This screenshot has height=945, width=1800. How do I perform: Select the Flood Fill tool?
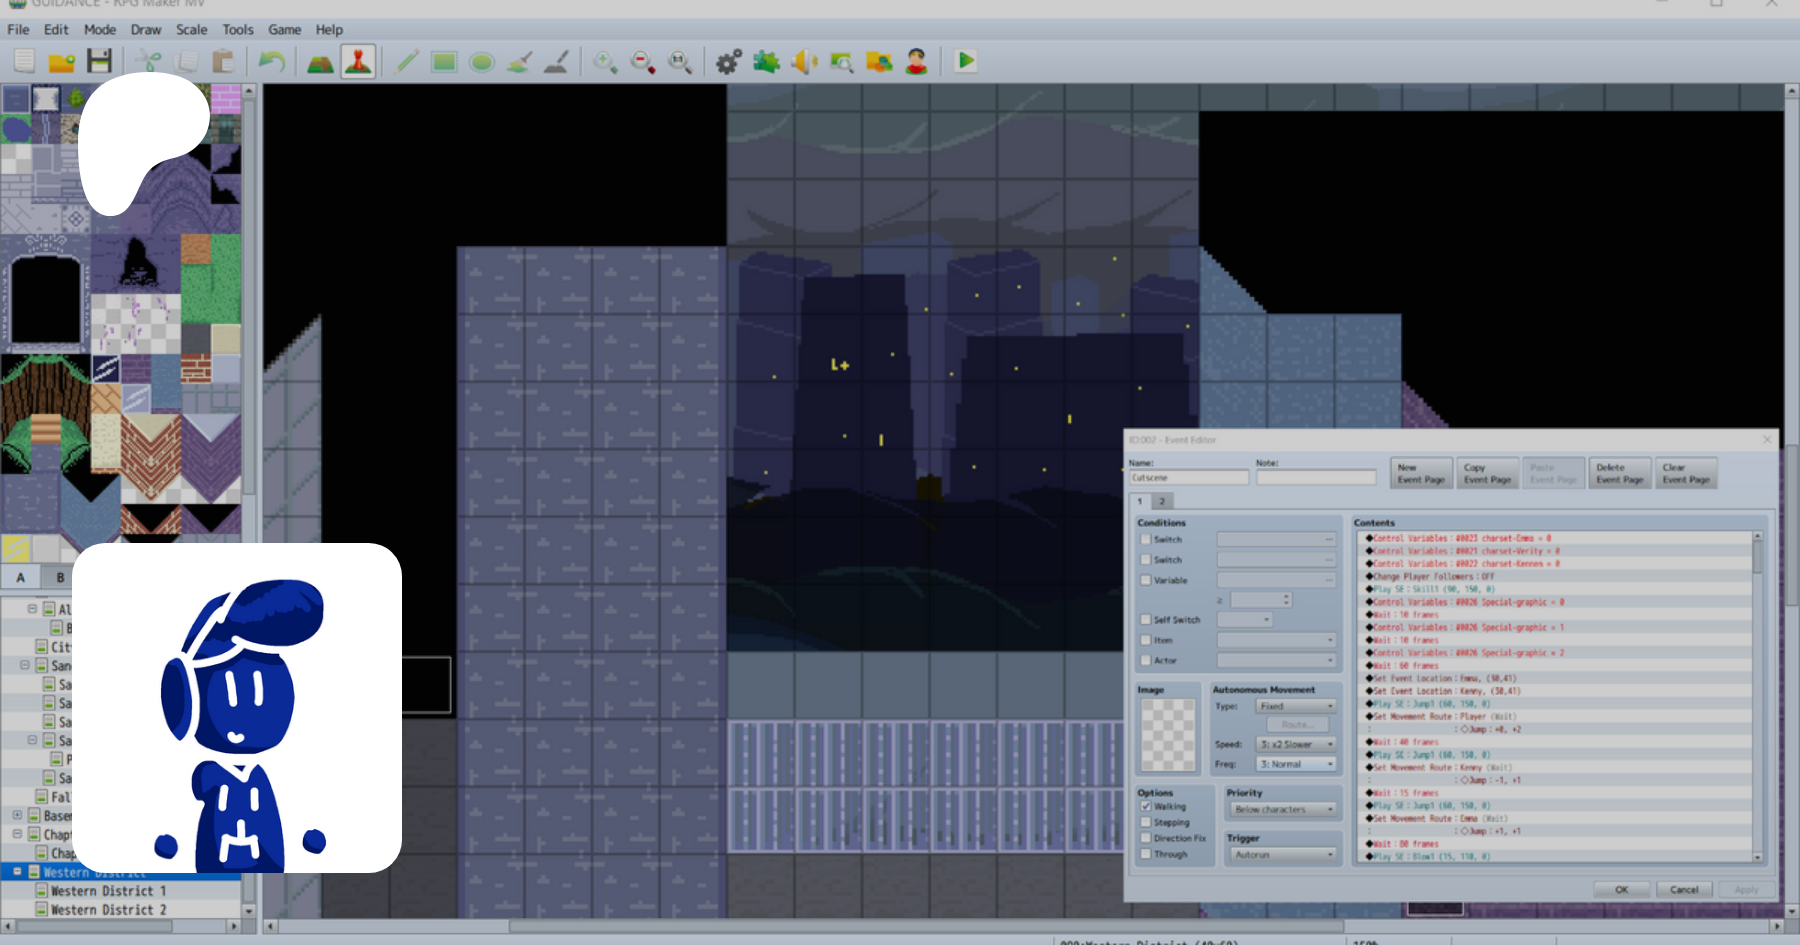point(519,62)
